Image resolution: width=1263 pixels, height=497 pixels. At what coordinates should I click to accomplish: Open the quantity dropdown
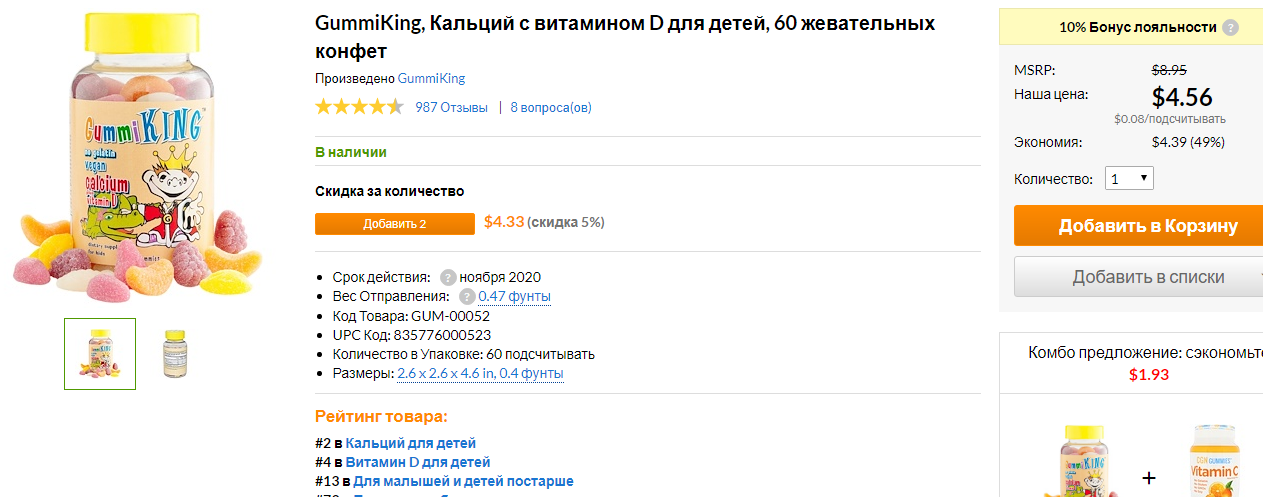tap(1129, 179)
